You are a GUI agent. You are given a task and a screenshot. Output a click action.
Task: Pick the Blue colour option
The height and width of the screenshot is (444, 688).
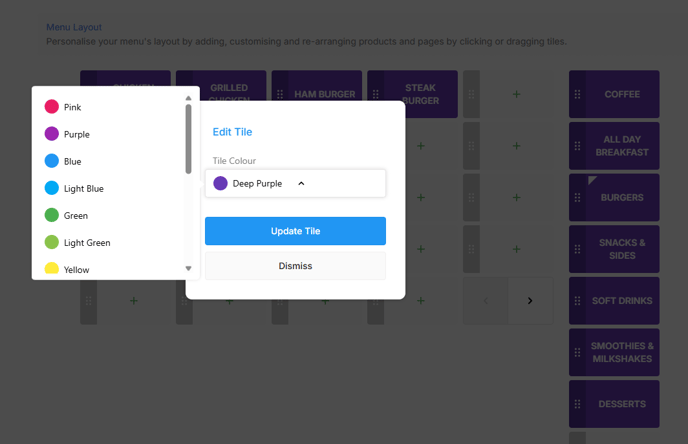point(72,161)
